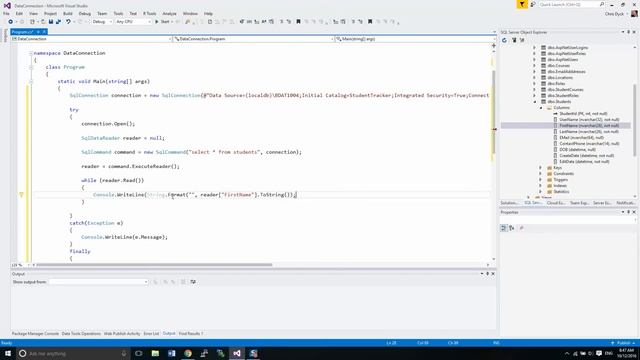
Task: Open the Build menu
Action: 68,13
